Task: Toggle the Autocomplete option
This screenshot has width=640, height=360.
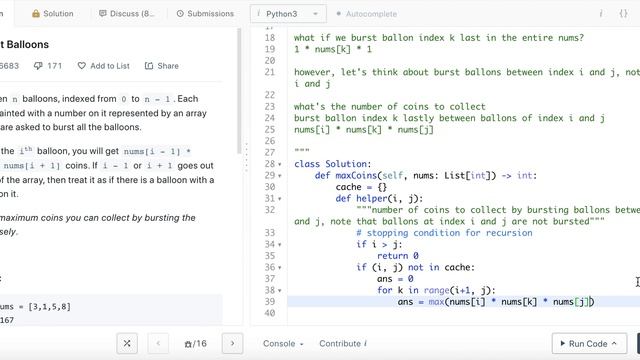Action: coord(367,14)
